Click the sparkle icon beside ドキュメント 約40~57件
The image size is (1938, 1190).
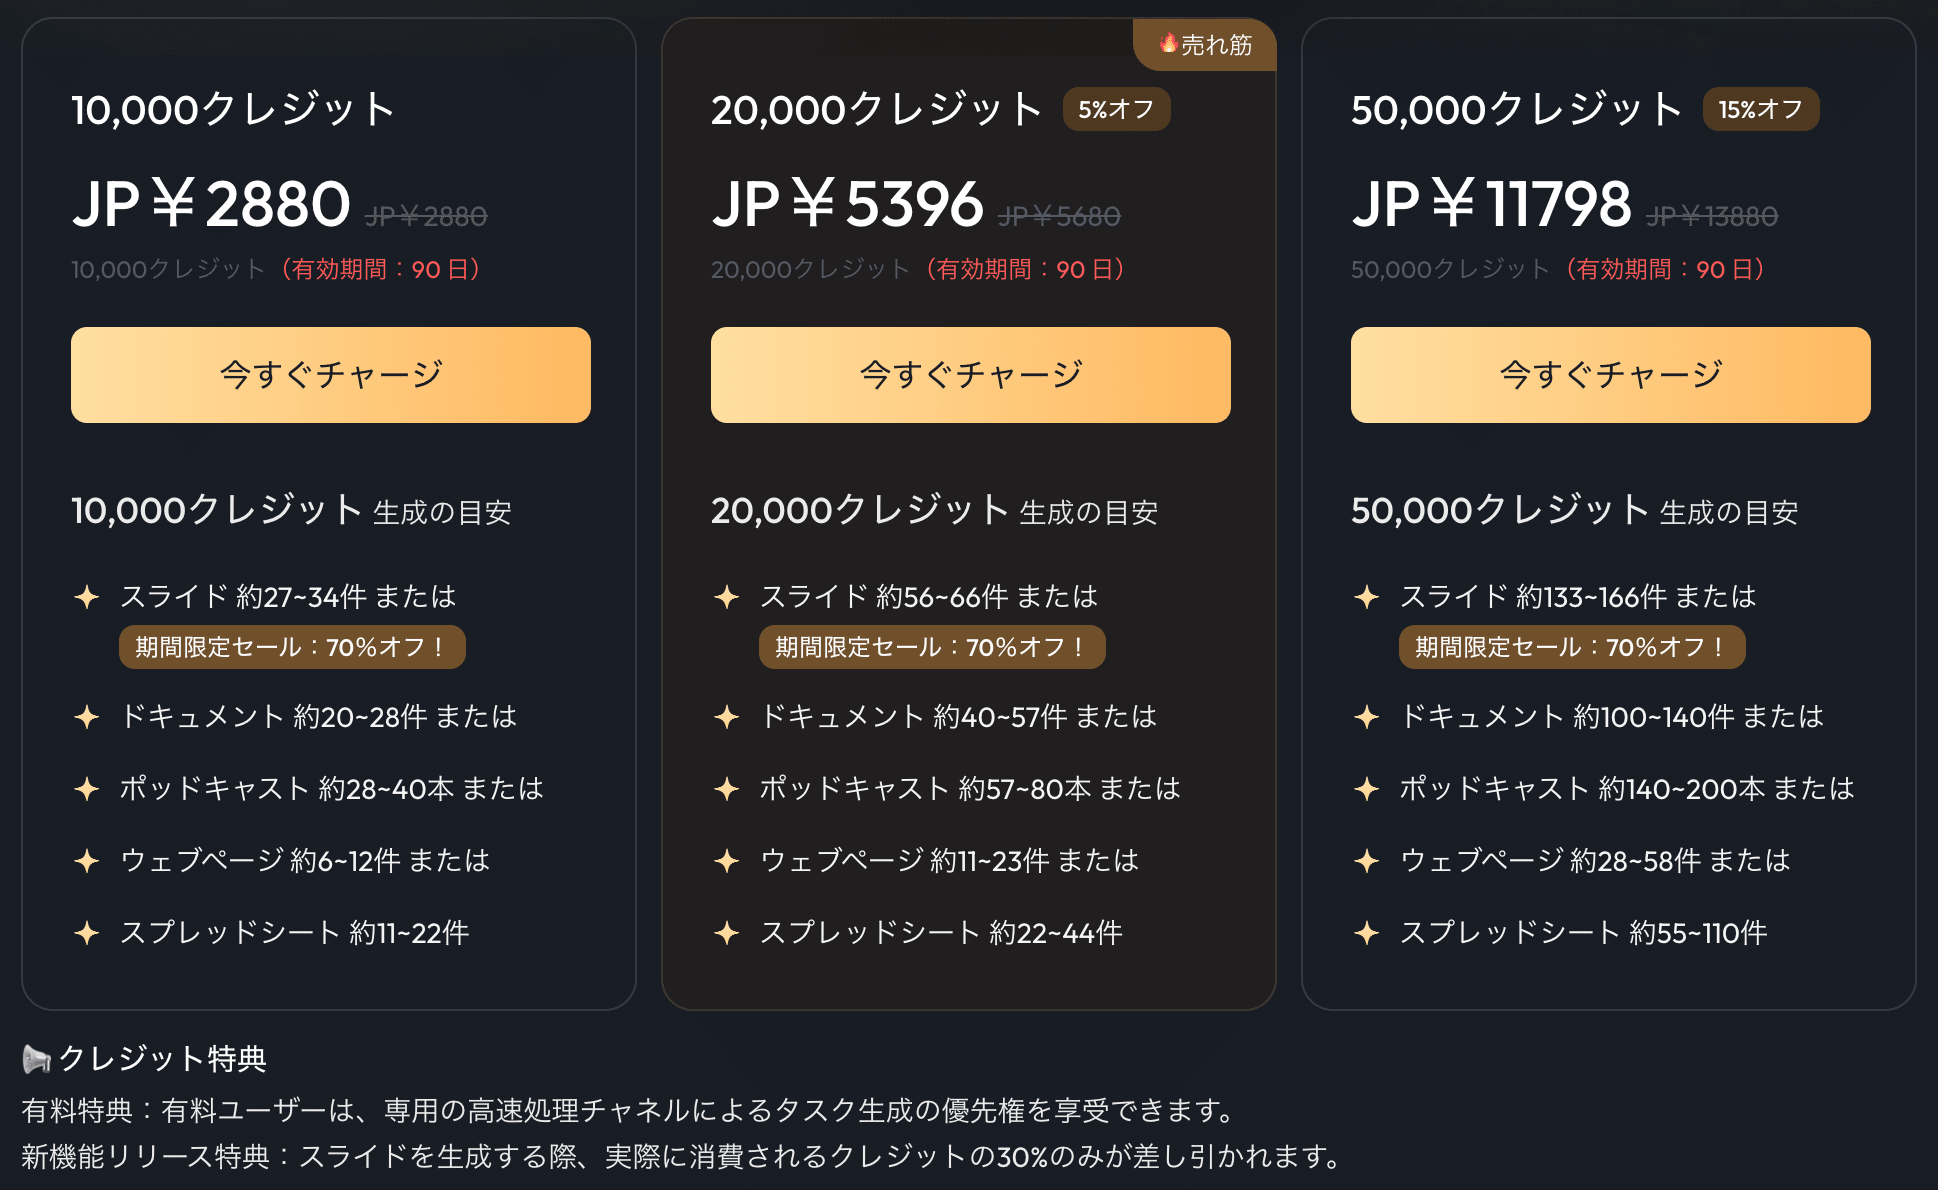pyautogui.click(x=727, y=717)
